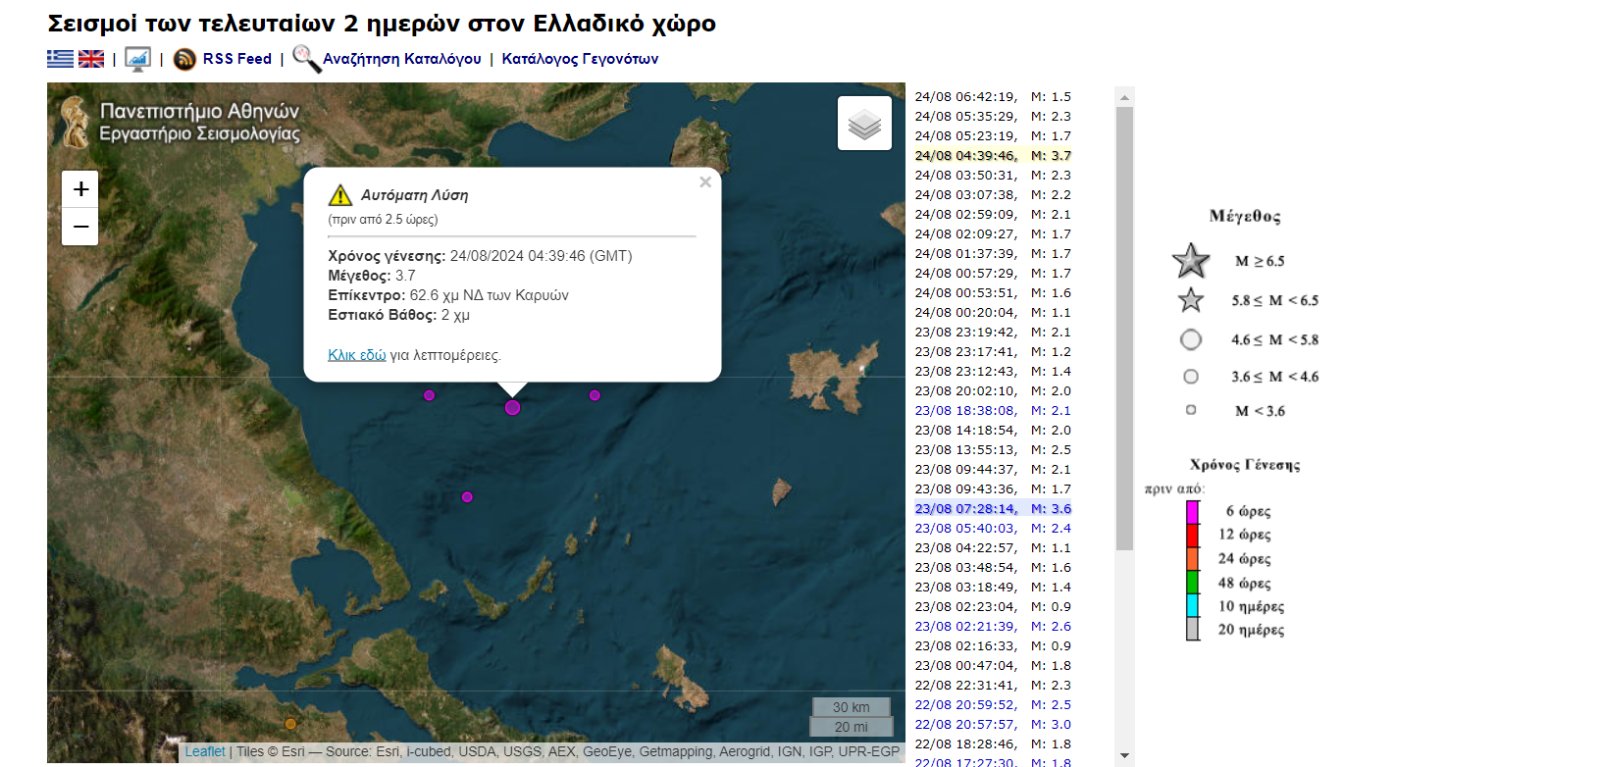
Task: Select event 22/08 18:28:46 M: 1.8
Action: (993, 744)
